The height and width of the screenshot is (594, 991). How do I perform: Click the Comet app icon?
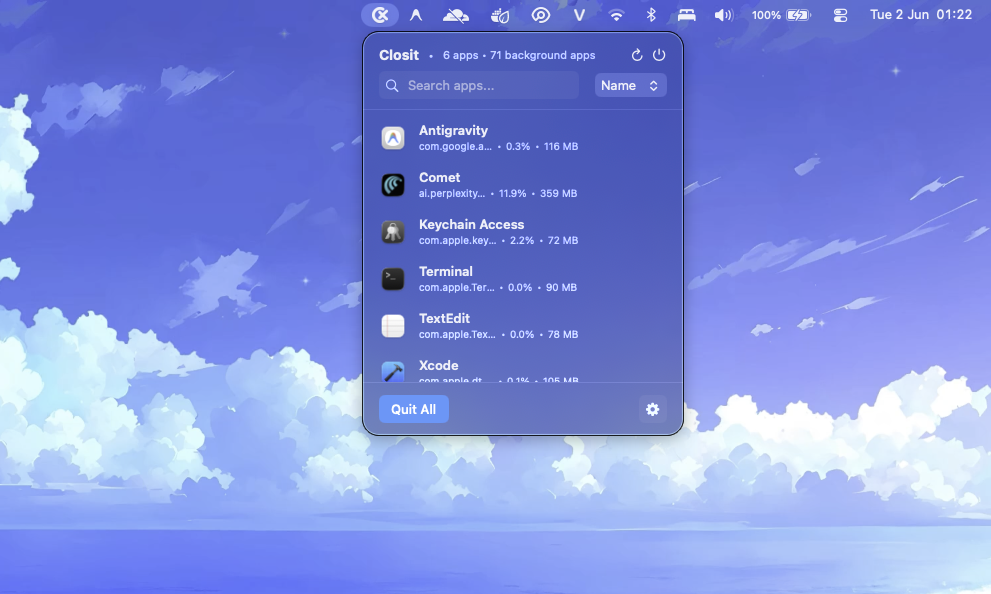[392, 185]
